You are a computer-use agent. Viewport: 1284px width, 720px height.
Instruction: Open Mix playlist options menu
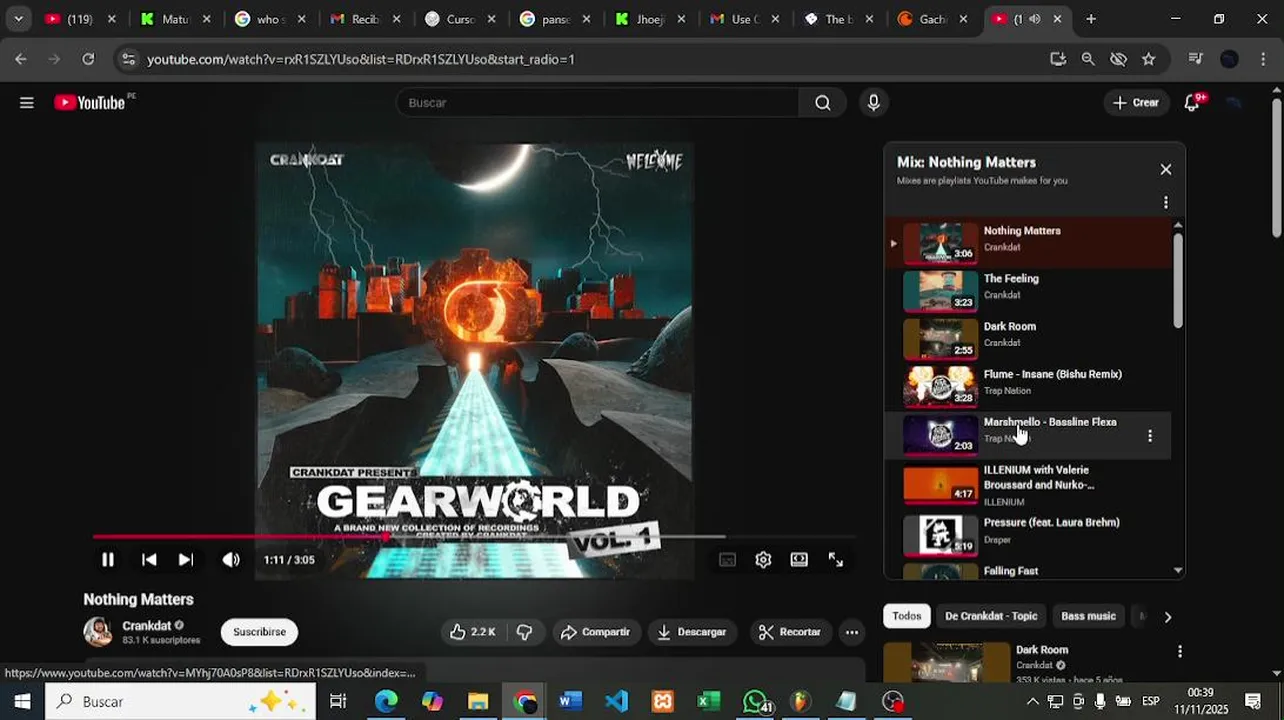1166,203
